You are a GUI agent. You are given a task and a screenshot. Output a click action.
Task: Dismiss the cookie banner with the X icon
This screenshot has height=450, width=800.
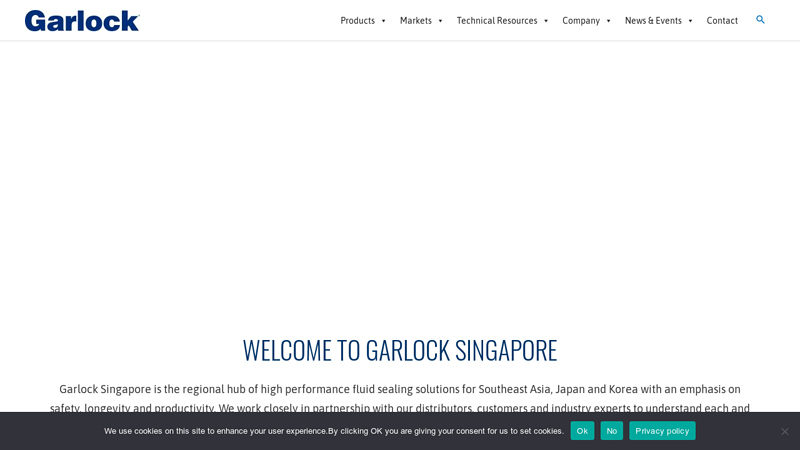(x=785, y=432)
